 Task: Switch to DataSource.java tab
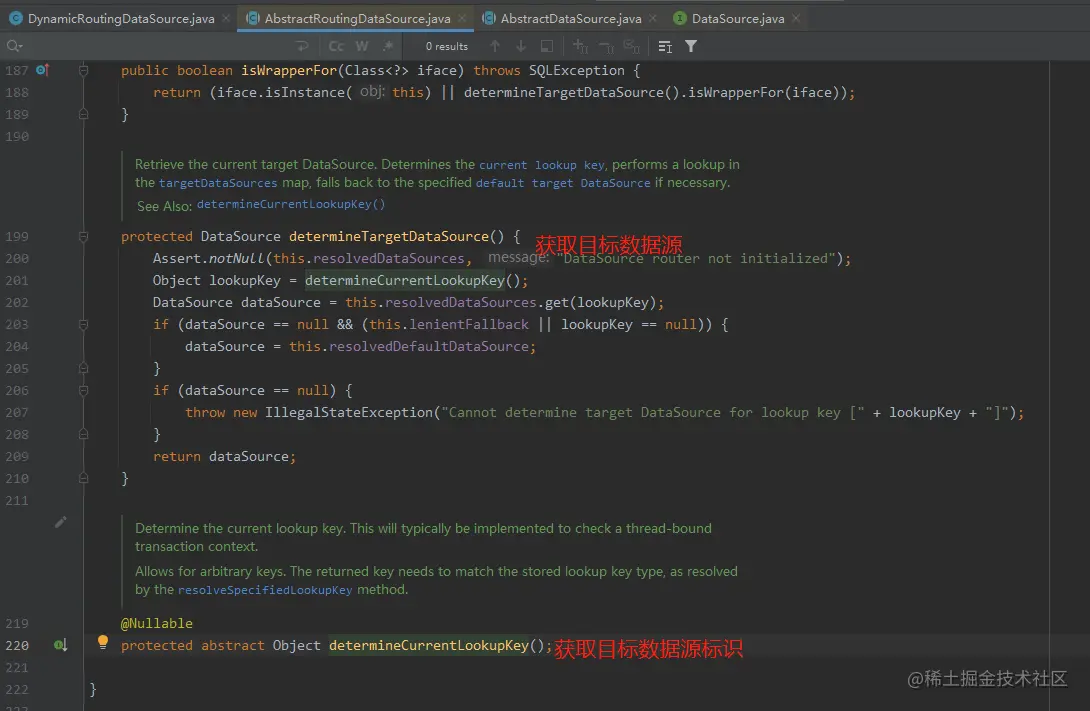coord(738,19)
